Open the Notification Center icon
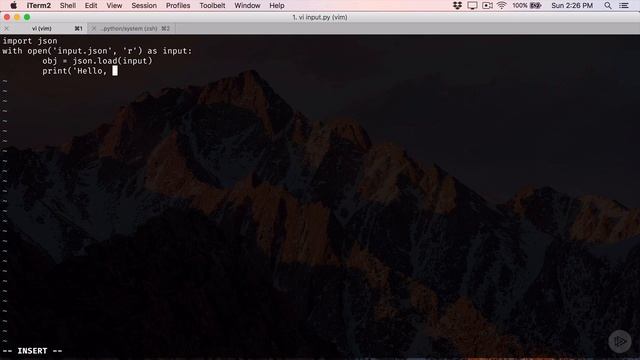 coord(624,5)
